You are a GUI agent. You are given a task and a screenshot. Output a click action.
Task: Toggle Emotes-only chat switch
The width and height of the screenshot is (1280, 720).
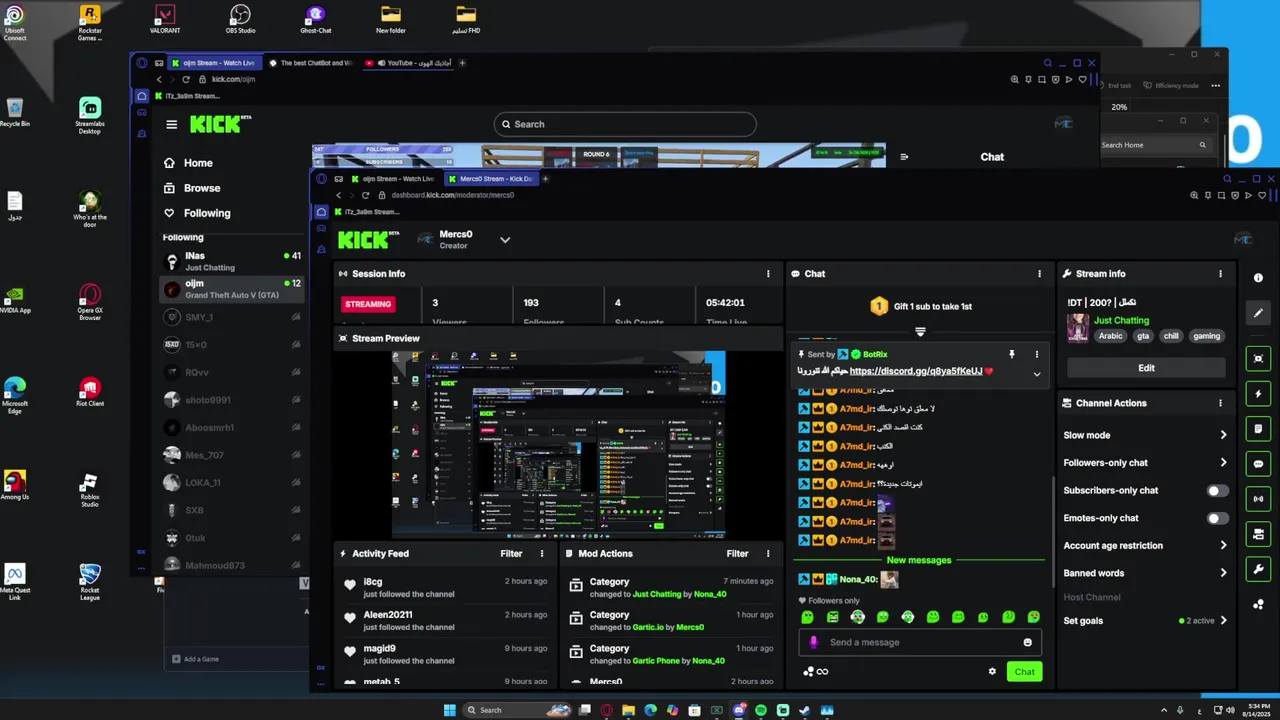tap(1217, 518)
